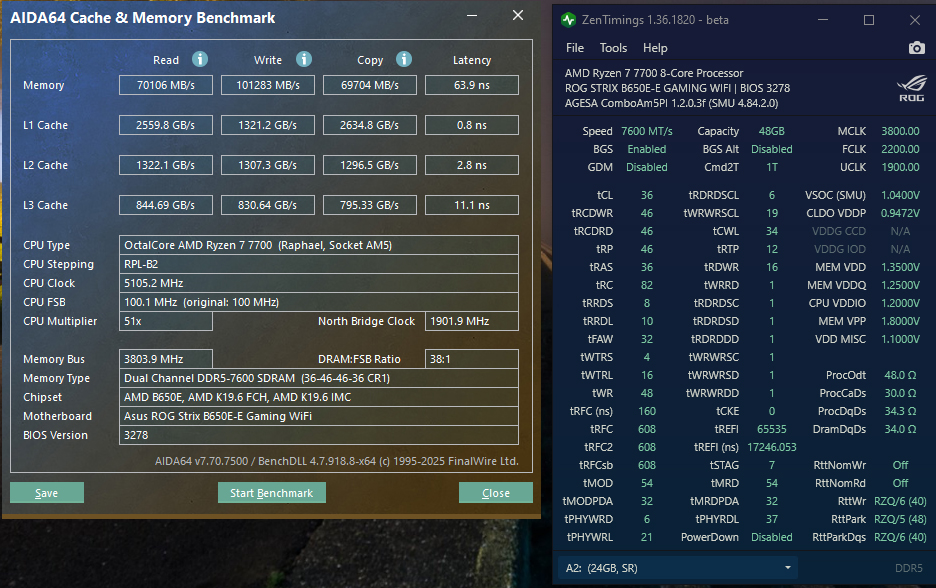Click UCLK value 1900.00
This screenshot has height=588, width=936.
pyautogui.click(x=900, y=167)
